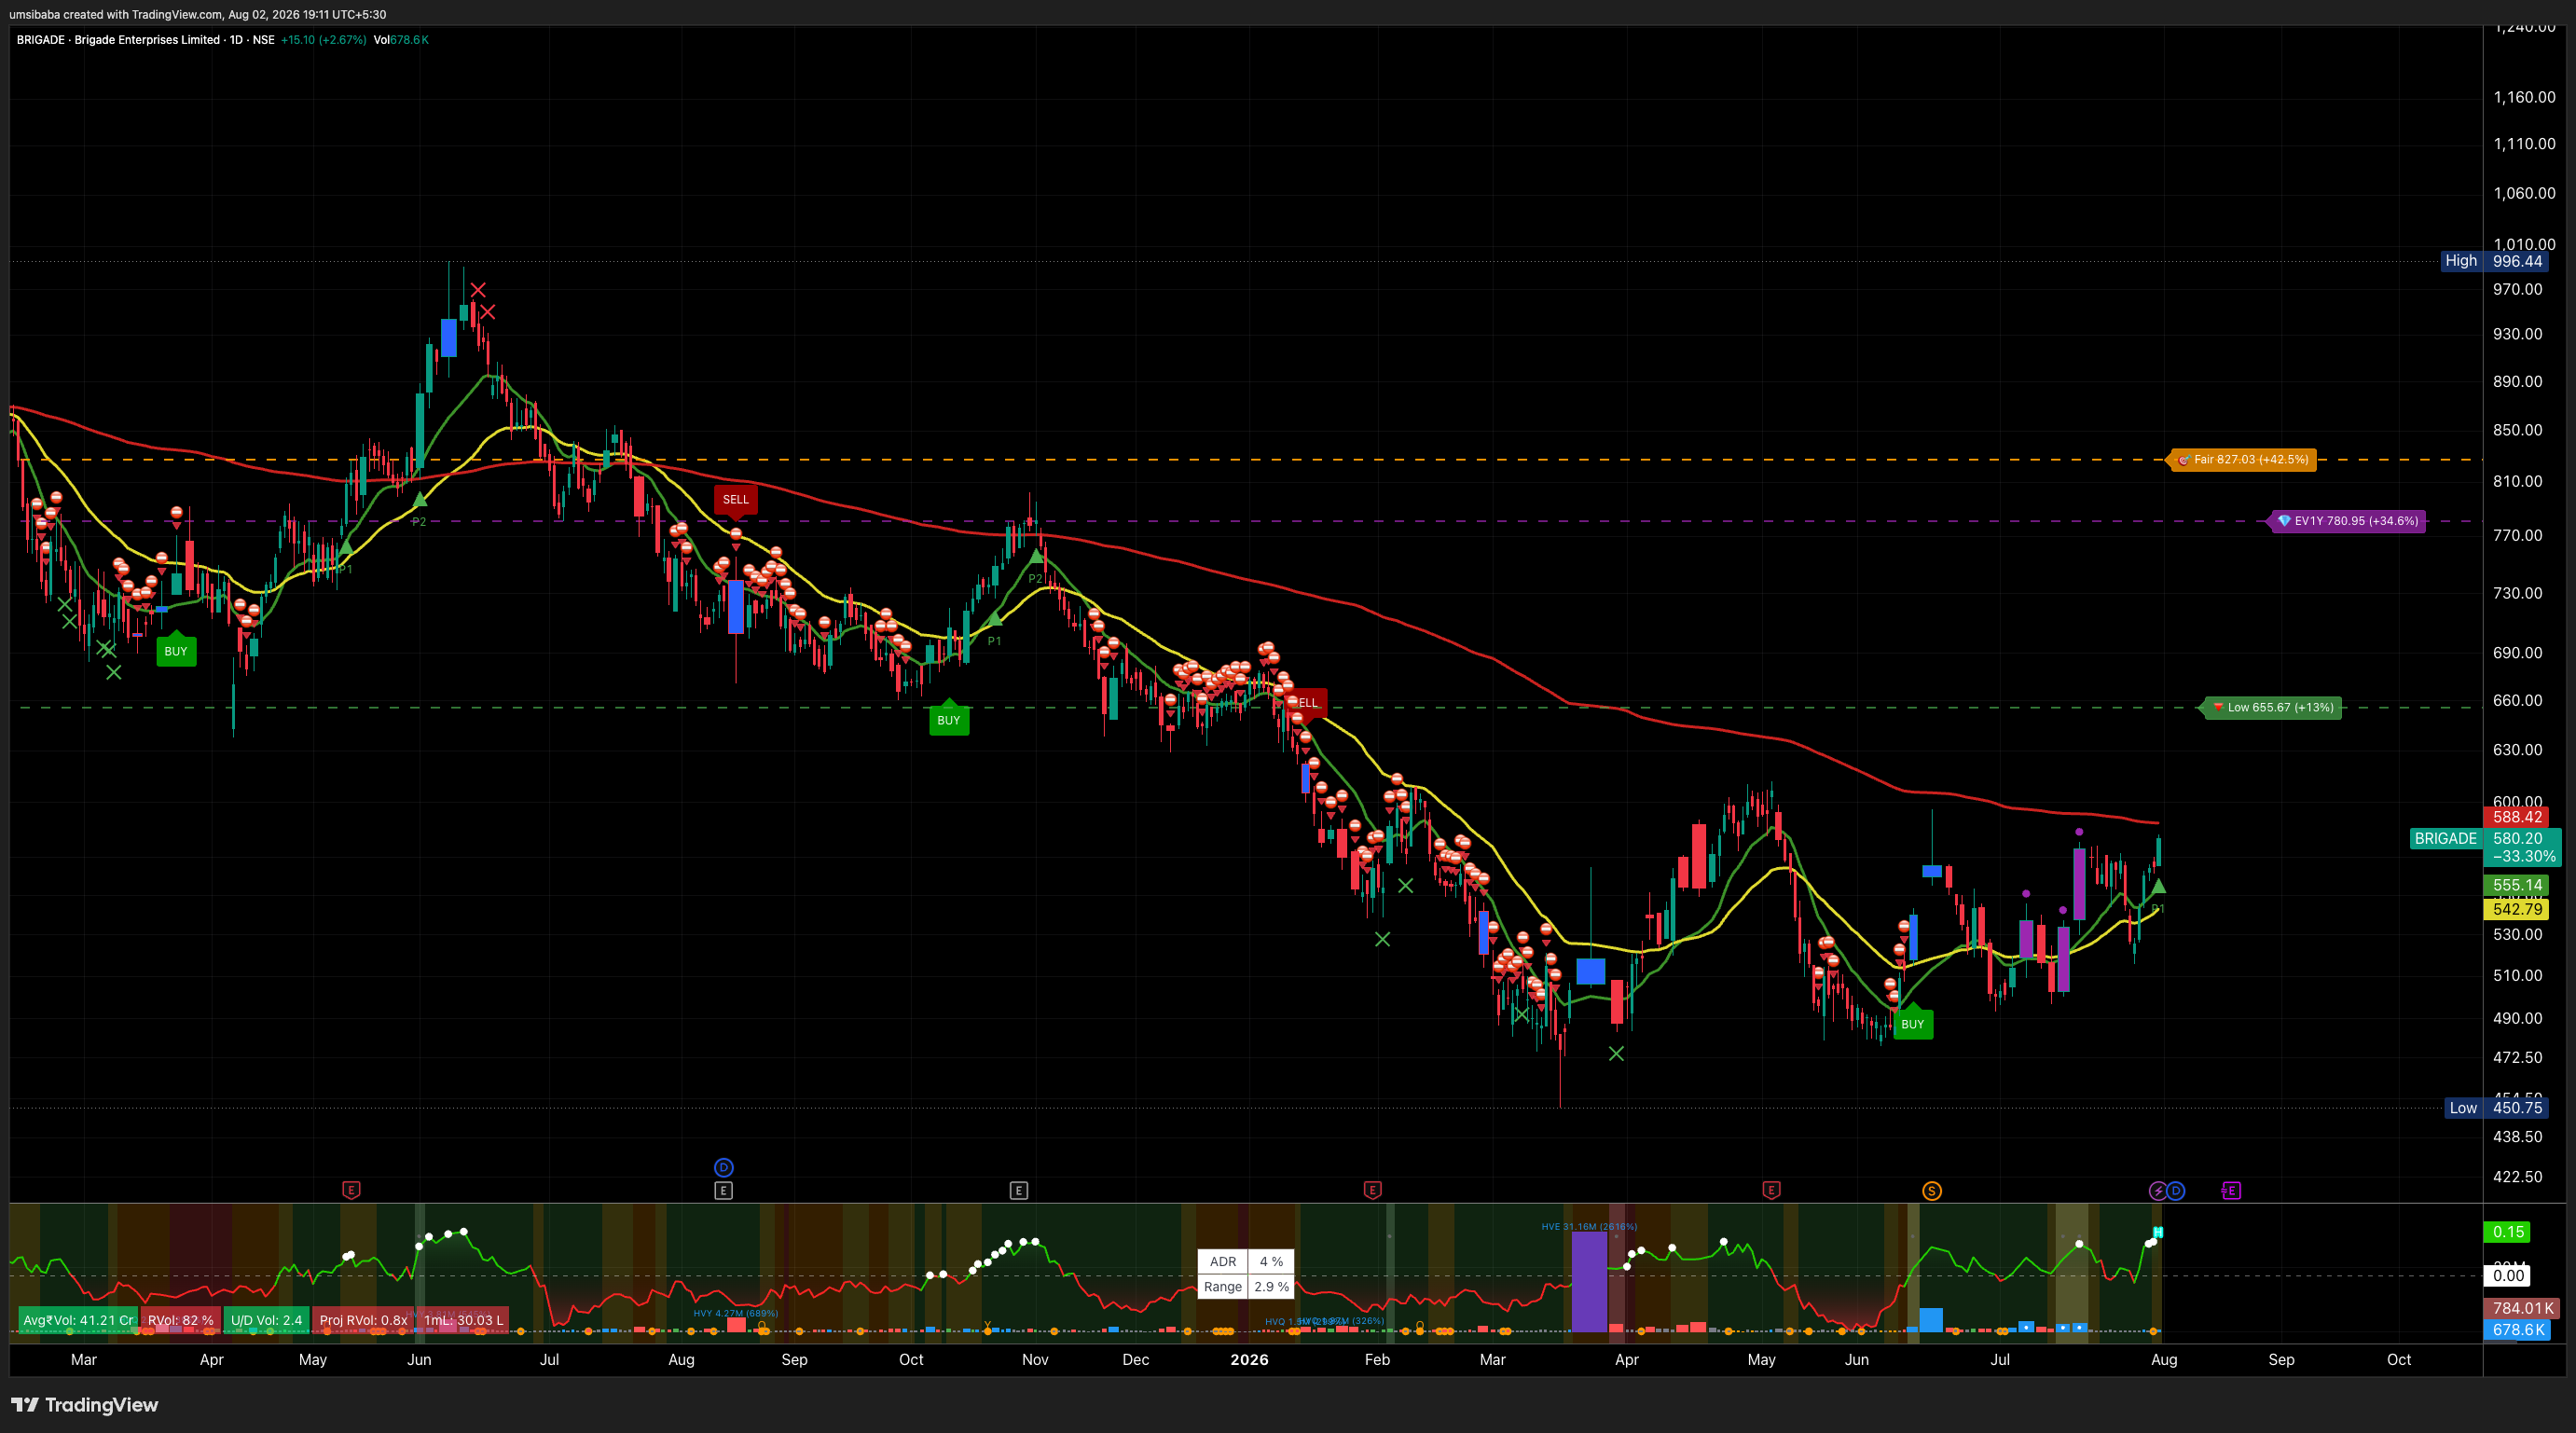Click the BUY signal label near October 2025
Screen dimensions: 2576x1433
949,720
